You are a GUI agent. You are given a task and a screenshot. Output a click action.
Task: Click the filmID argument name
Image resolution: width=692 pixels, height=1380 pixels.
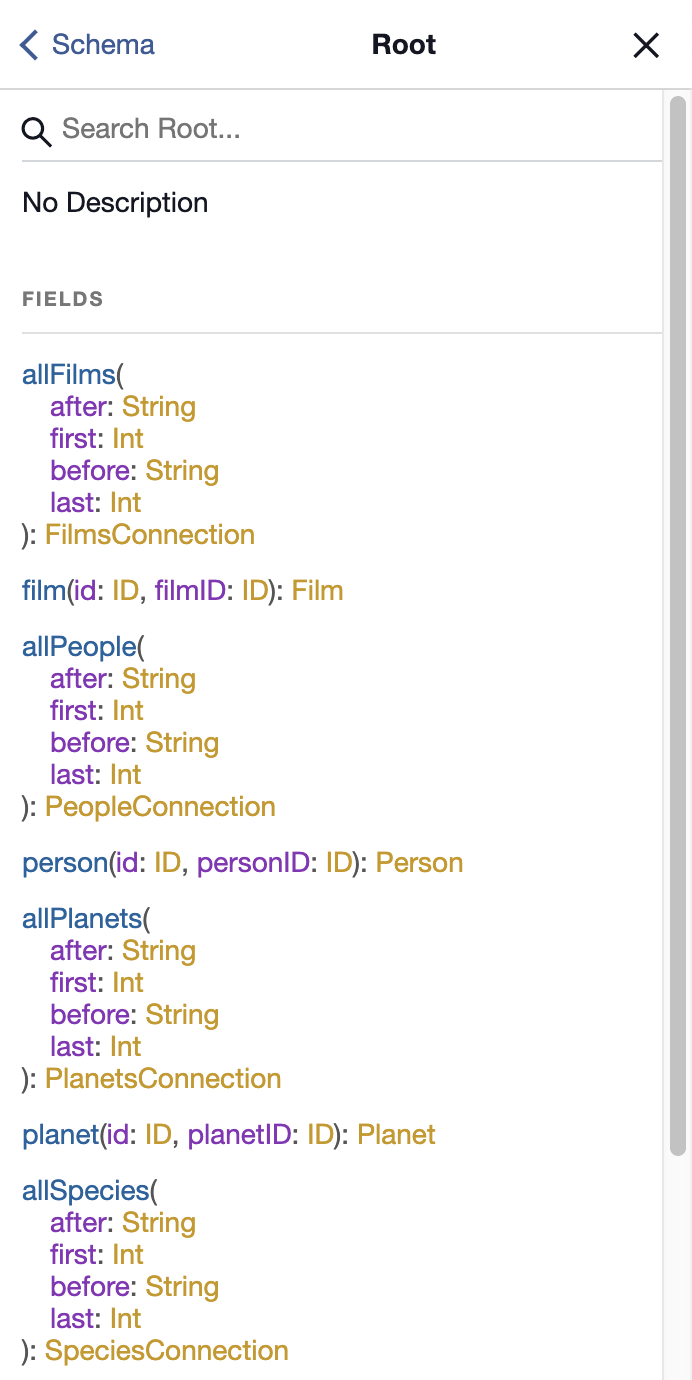pos(191,591)
